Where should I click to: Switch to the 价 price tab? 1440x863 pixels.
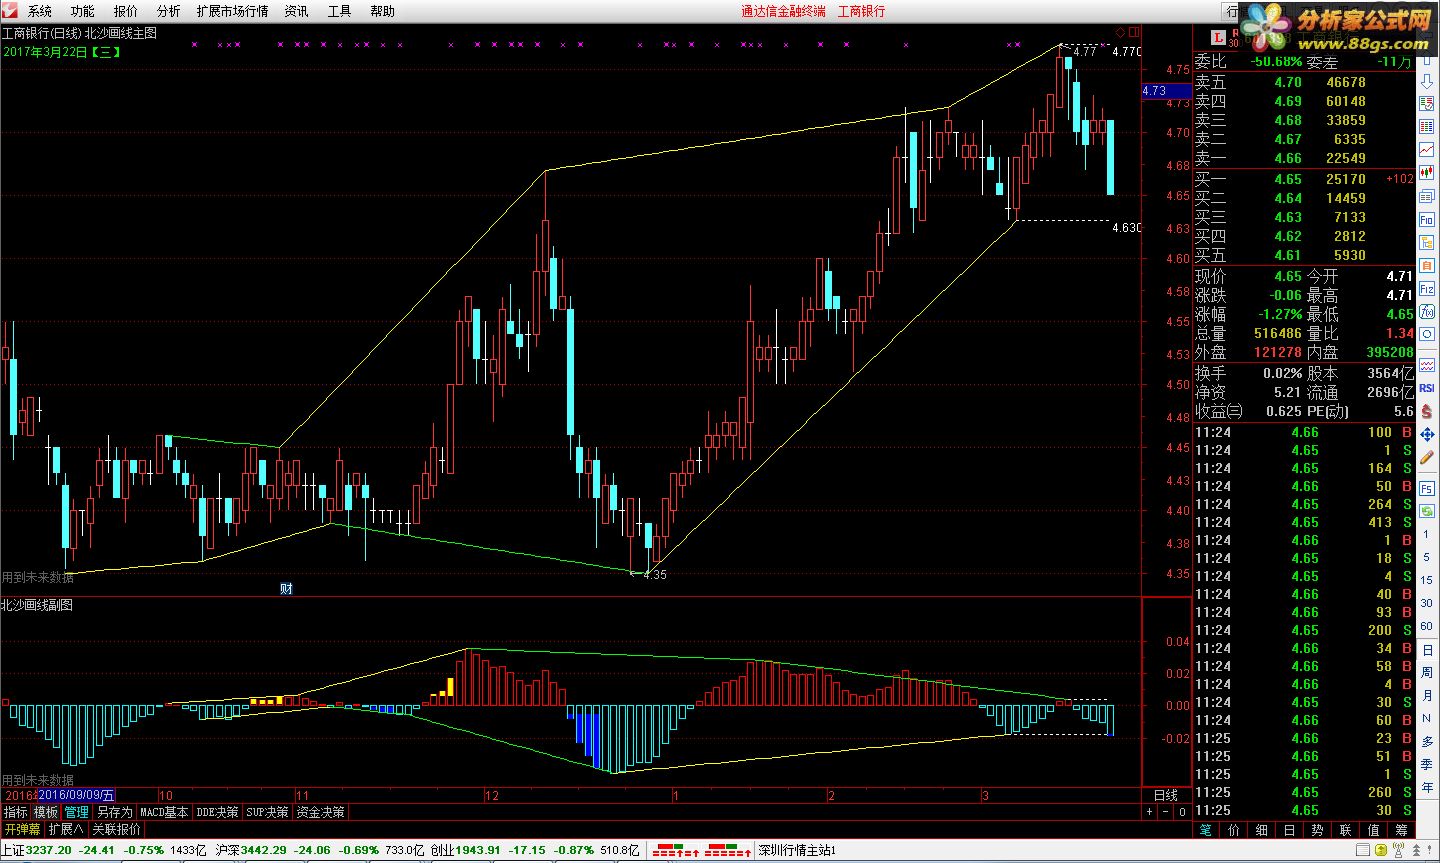click(x=1234, y=830)
